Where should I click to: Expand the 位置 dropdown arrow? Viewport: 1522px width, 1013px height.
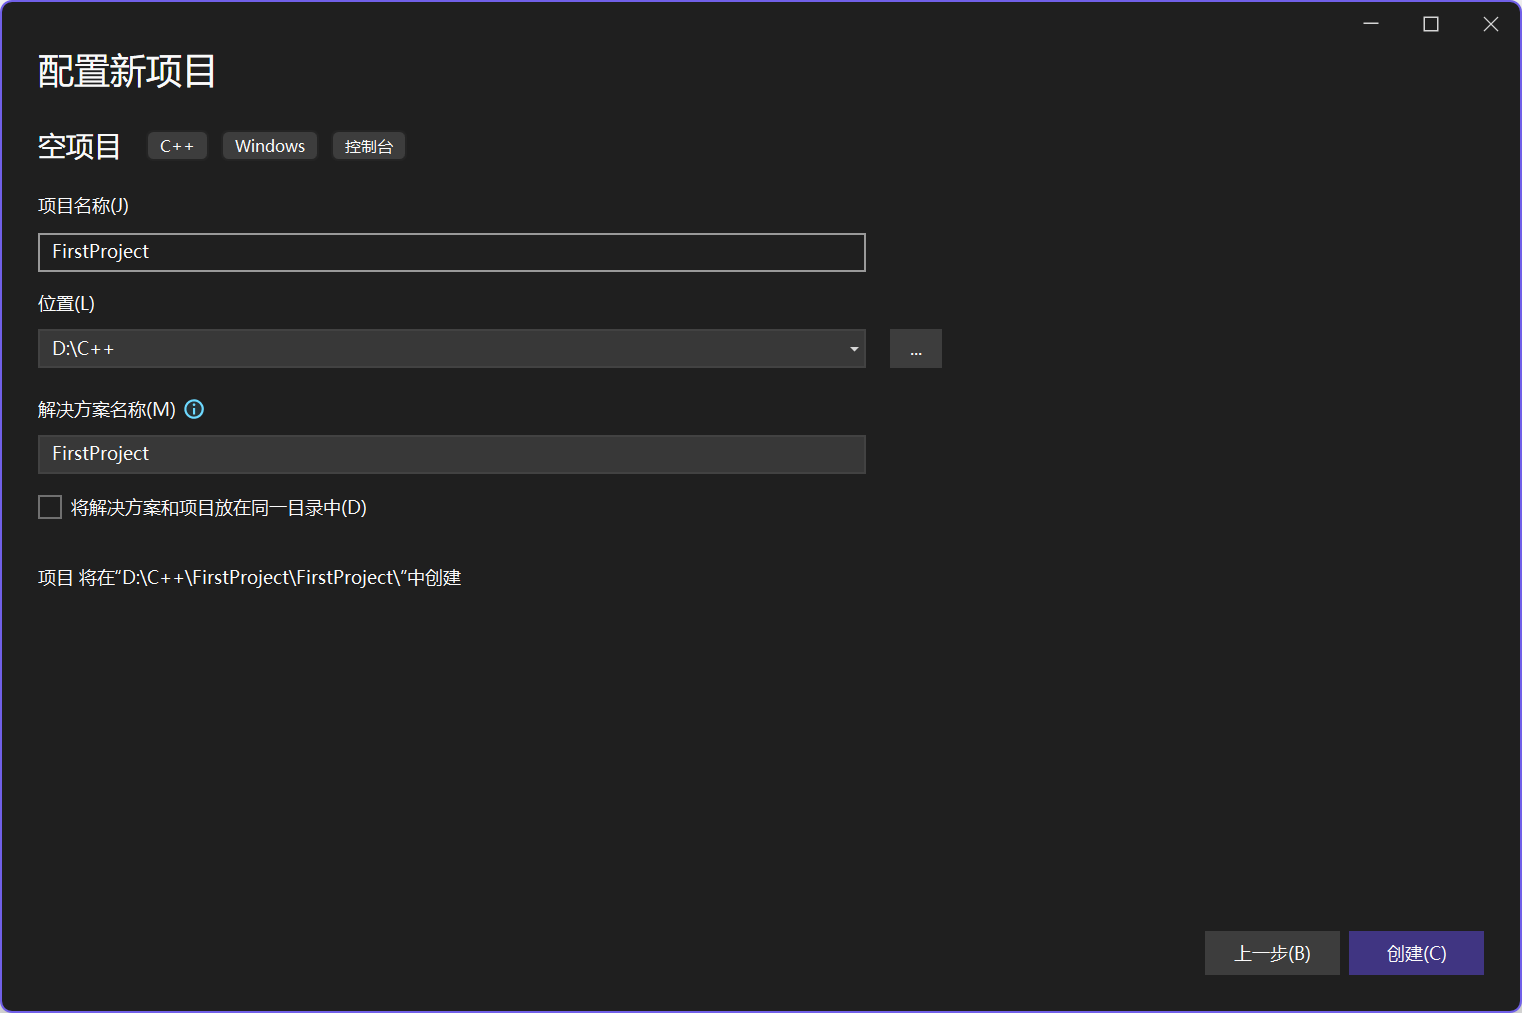tap(854, 349)
